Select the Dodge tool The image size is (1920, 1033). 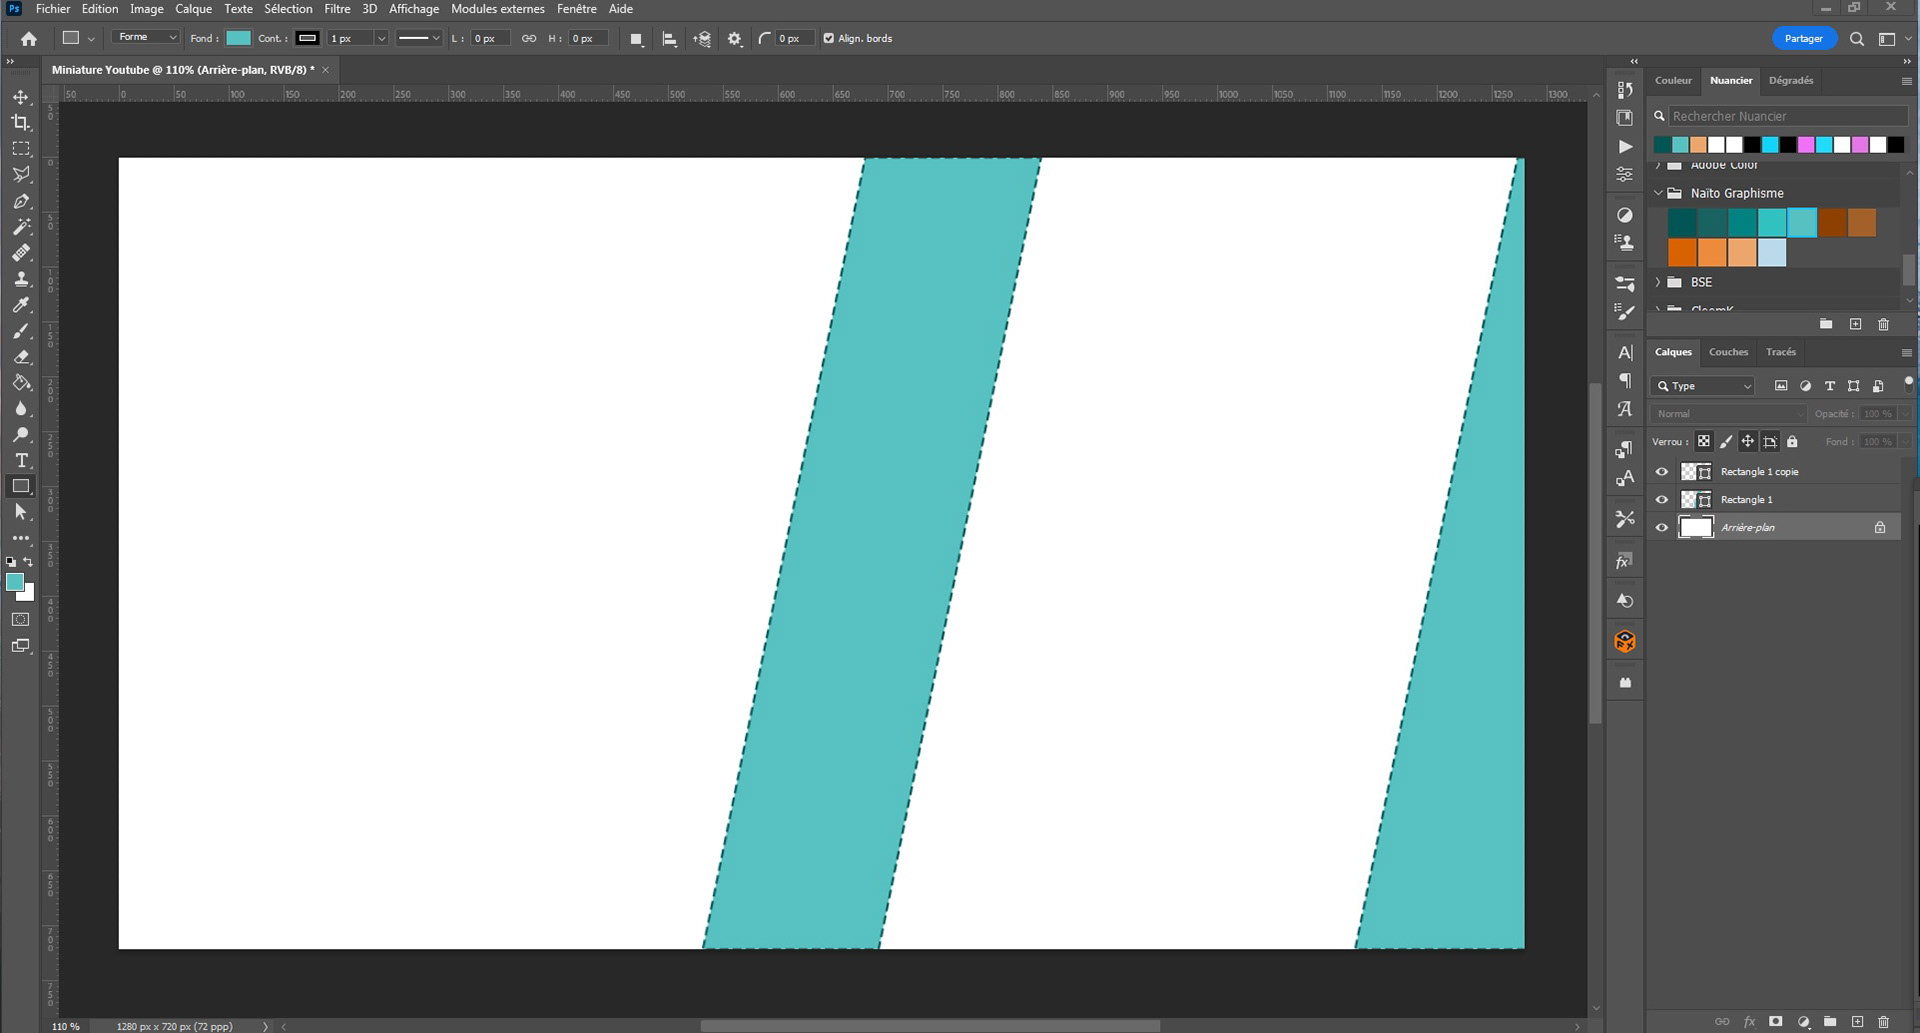tap(21, 435)
